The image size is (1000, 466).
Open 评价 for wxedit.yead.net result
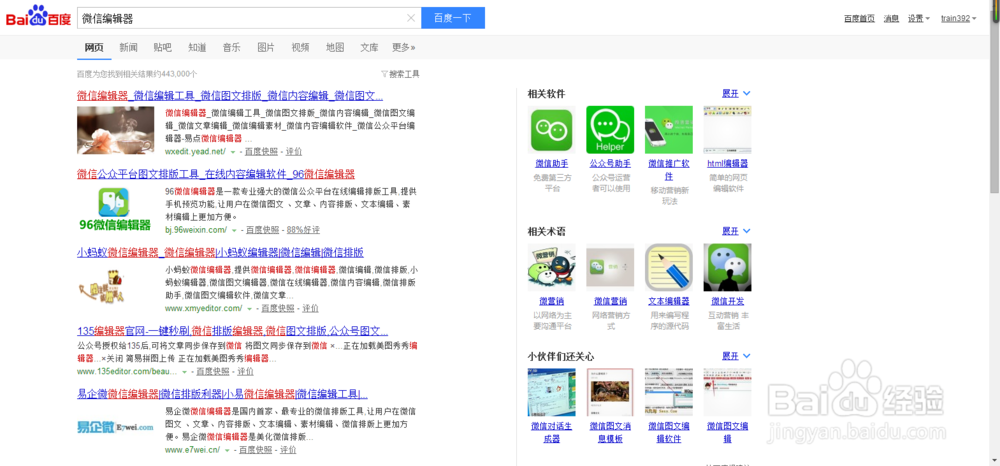[294, 152]
